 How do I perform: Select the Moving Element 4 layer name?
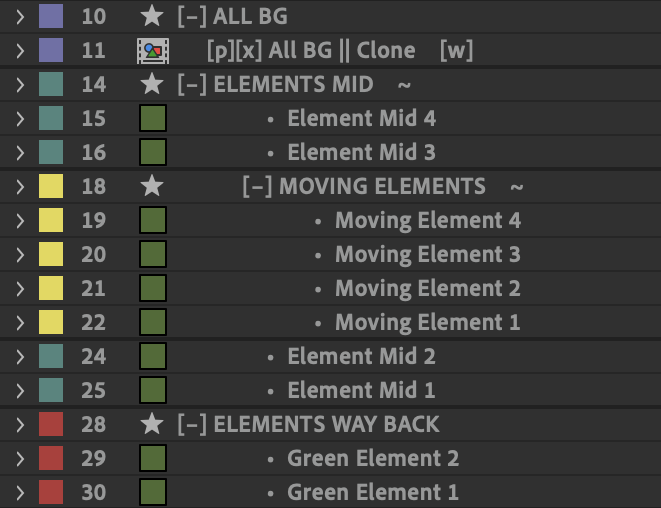click(x=427, y=220)
